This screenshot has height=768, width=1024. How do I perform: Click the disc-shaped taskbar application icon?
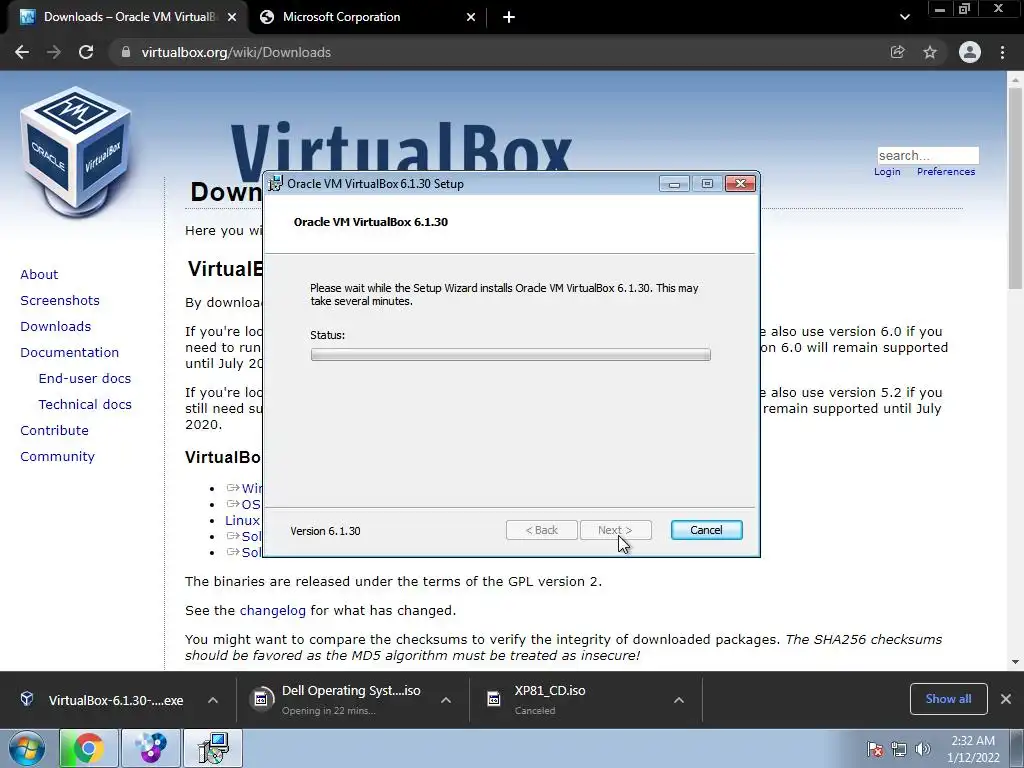(151, 748)
